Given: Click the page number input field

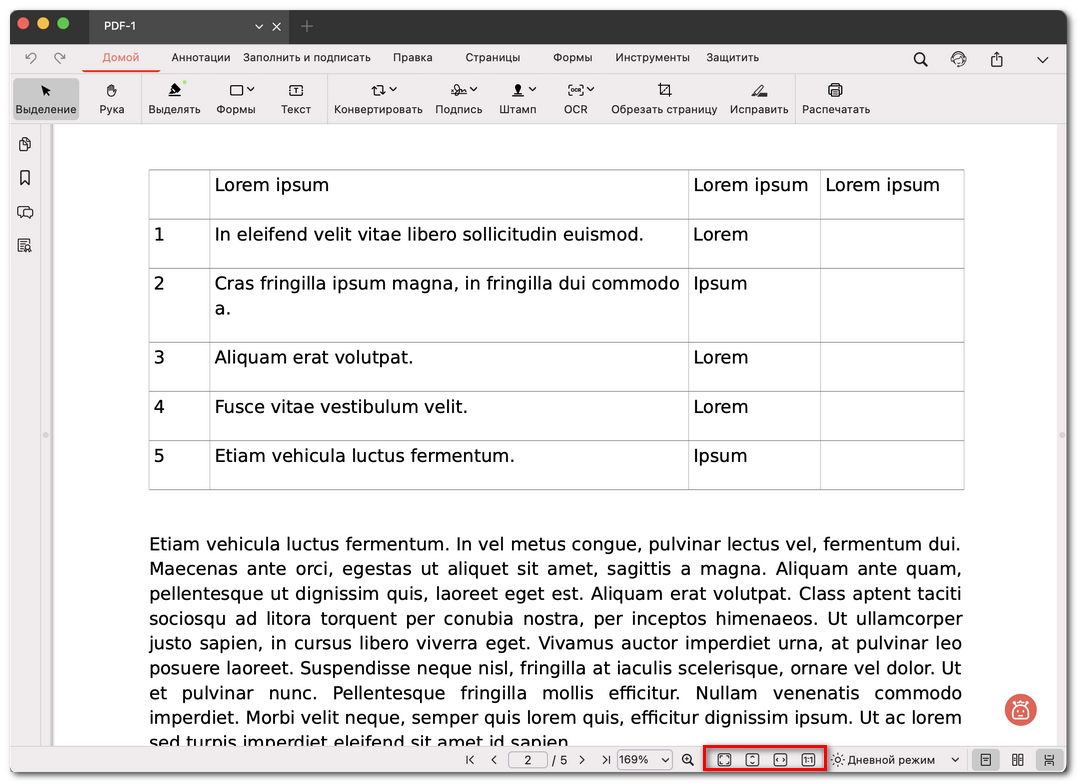Looking at the screenshot, I should pos(528,760).
